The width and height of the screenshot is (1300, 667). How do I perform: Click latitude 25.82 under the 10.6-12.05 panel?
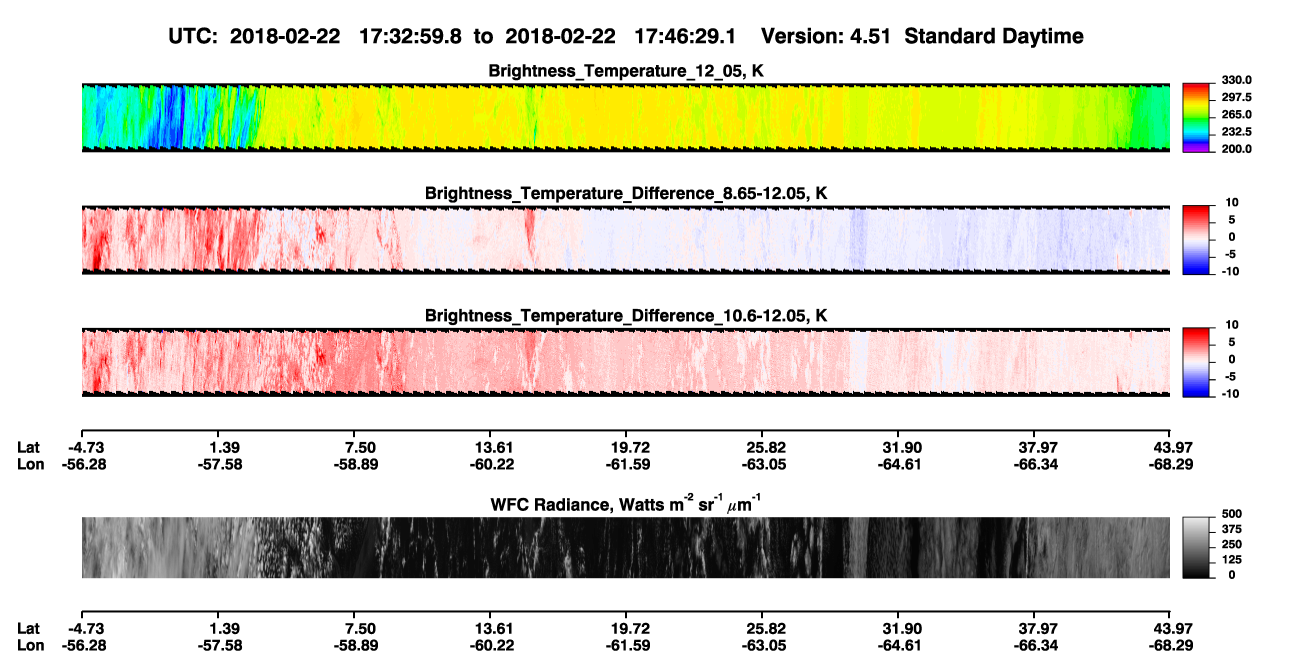(x=762, y=447)
